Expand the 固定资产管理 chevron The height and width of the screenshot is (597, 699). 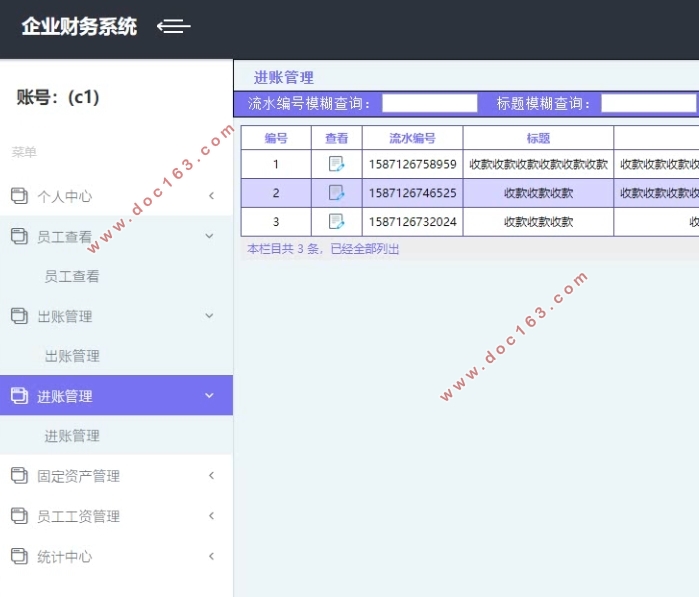(211, 476)
